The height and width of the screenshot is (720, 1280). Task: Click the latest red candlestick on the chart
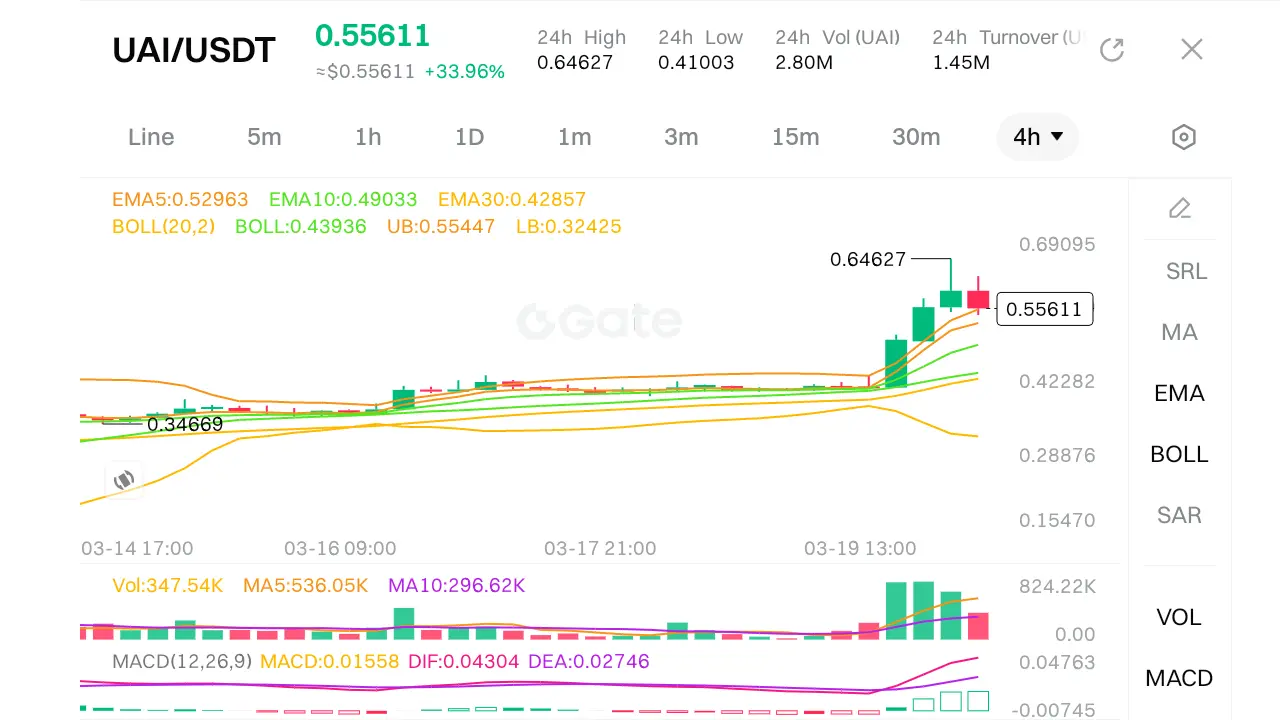(978, 299)
